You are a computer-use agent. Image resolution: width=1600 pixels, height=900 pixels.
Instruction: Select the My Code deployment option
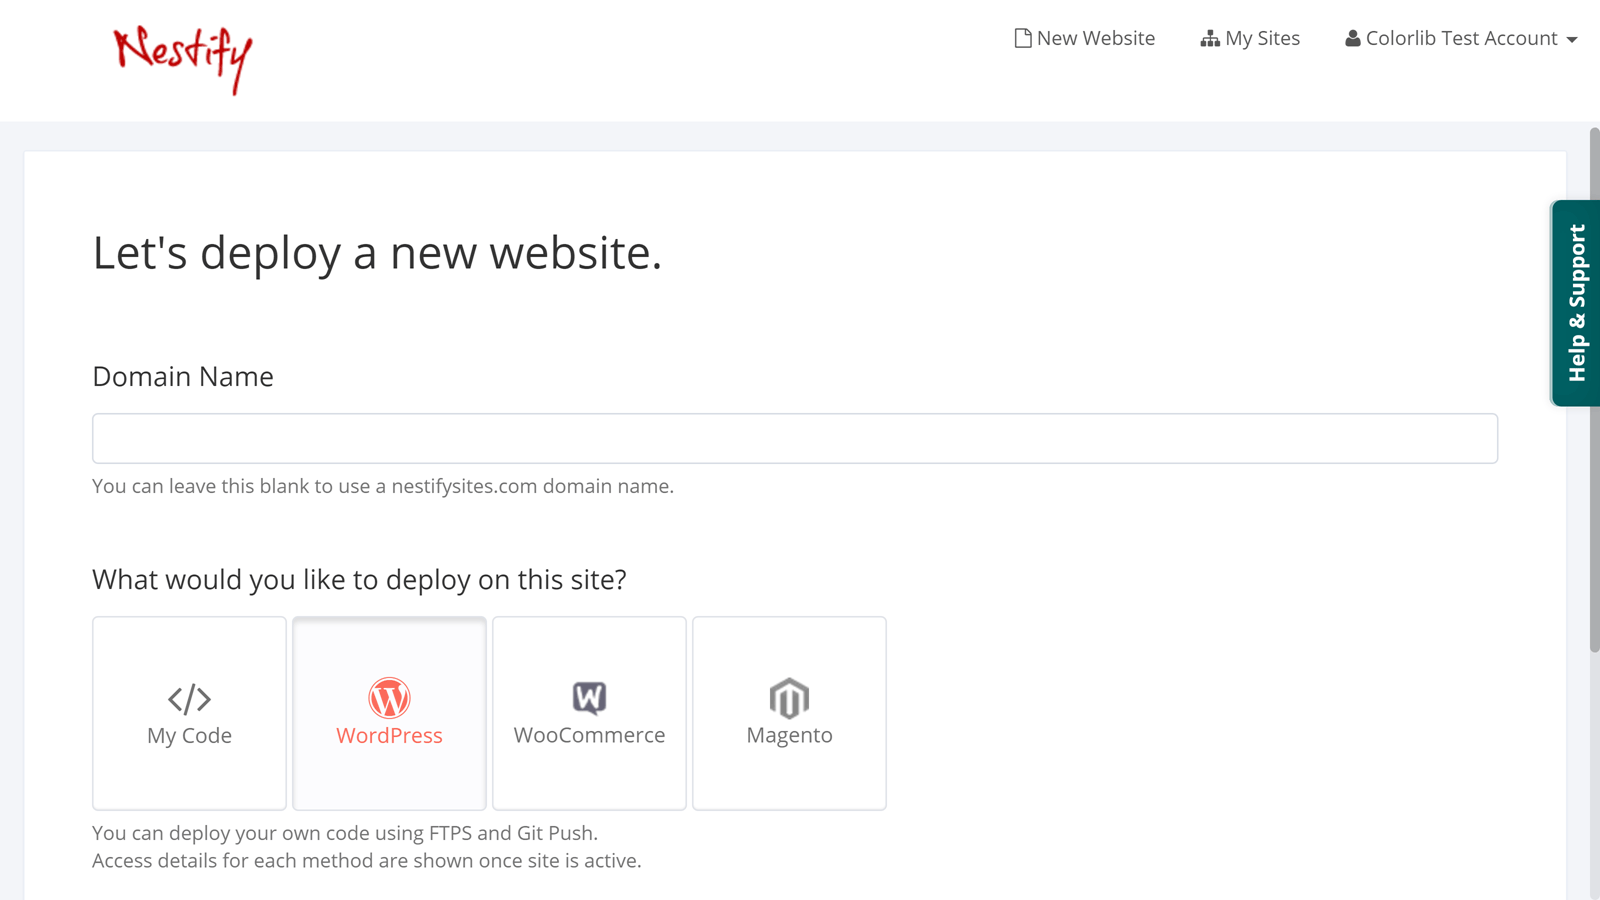click(x=189, y=713)
